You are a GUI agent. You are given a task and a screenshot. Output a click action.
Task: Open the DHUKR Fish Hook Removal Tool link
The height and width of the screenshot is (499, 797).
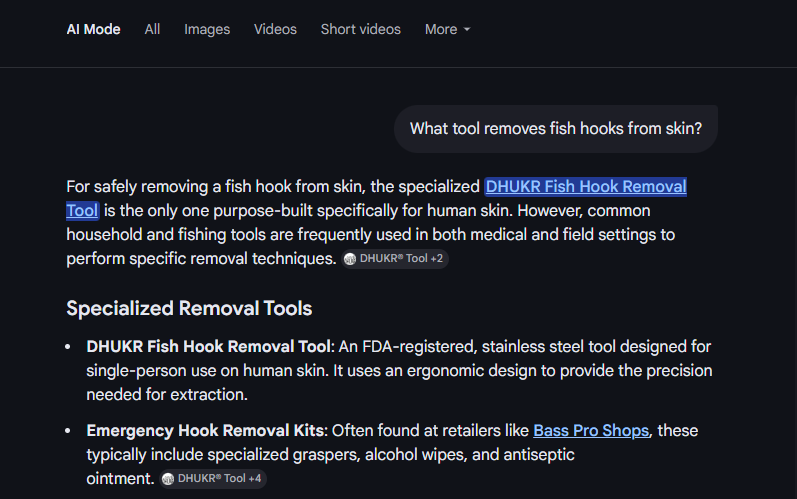tap(586, 186)
